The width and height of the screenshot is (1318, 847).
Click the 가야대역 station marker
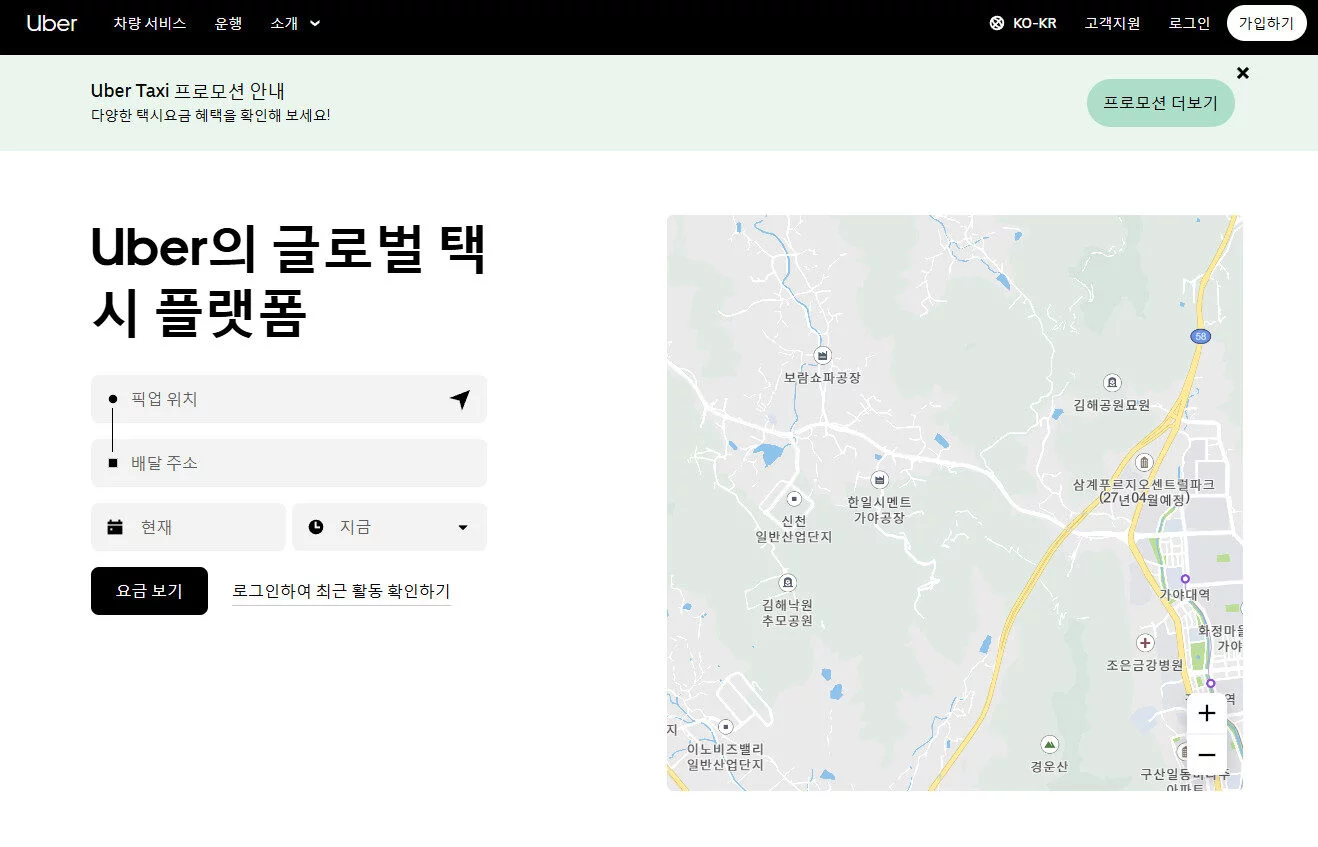[x=1185, y=578]
